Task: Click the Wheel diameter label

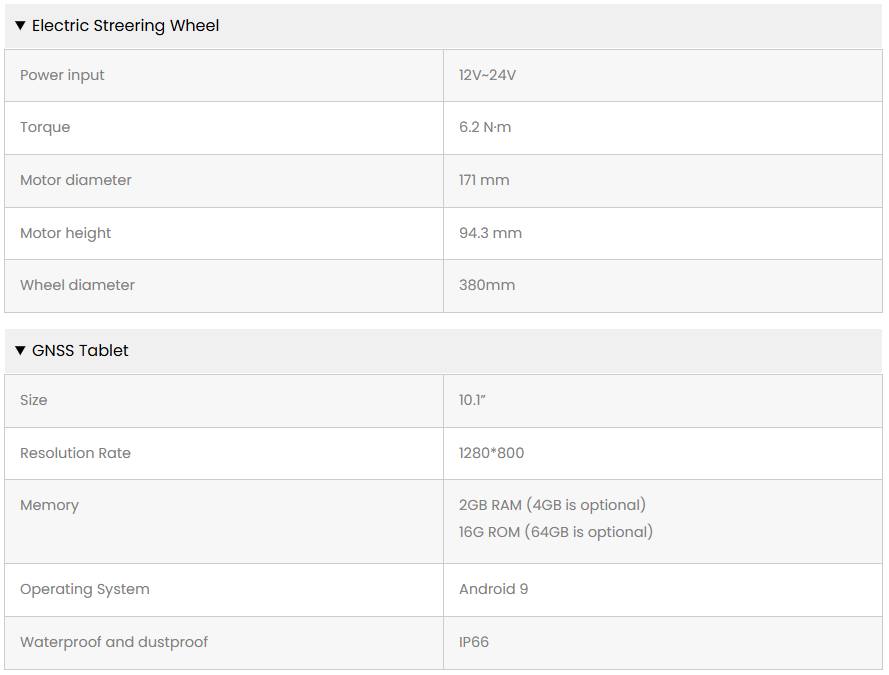Action: tap(77, 286)
